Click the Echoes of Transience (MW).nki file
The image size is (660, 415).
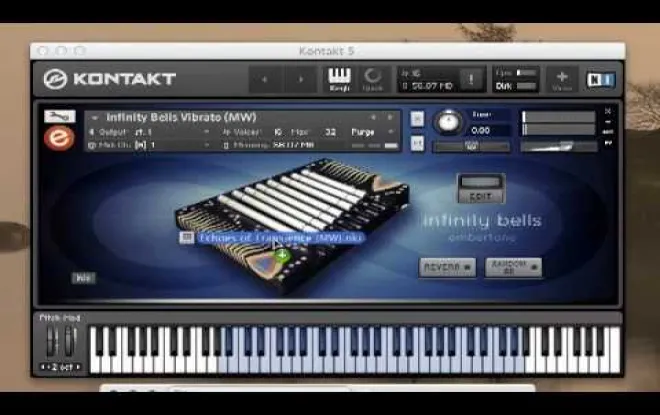point(271,238)
